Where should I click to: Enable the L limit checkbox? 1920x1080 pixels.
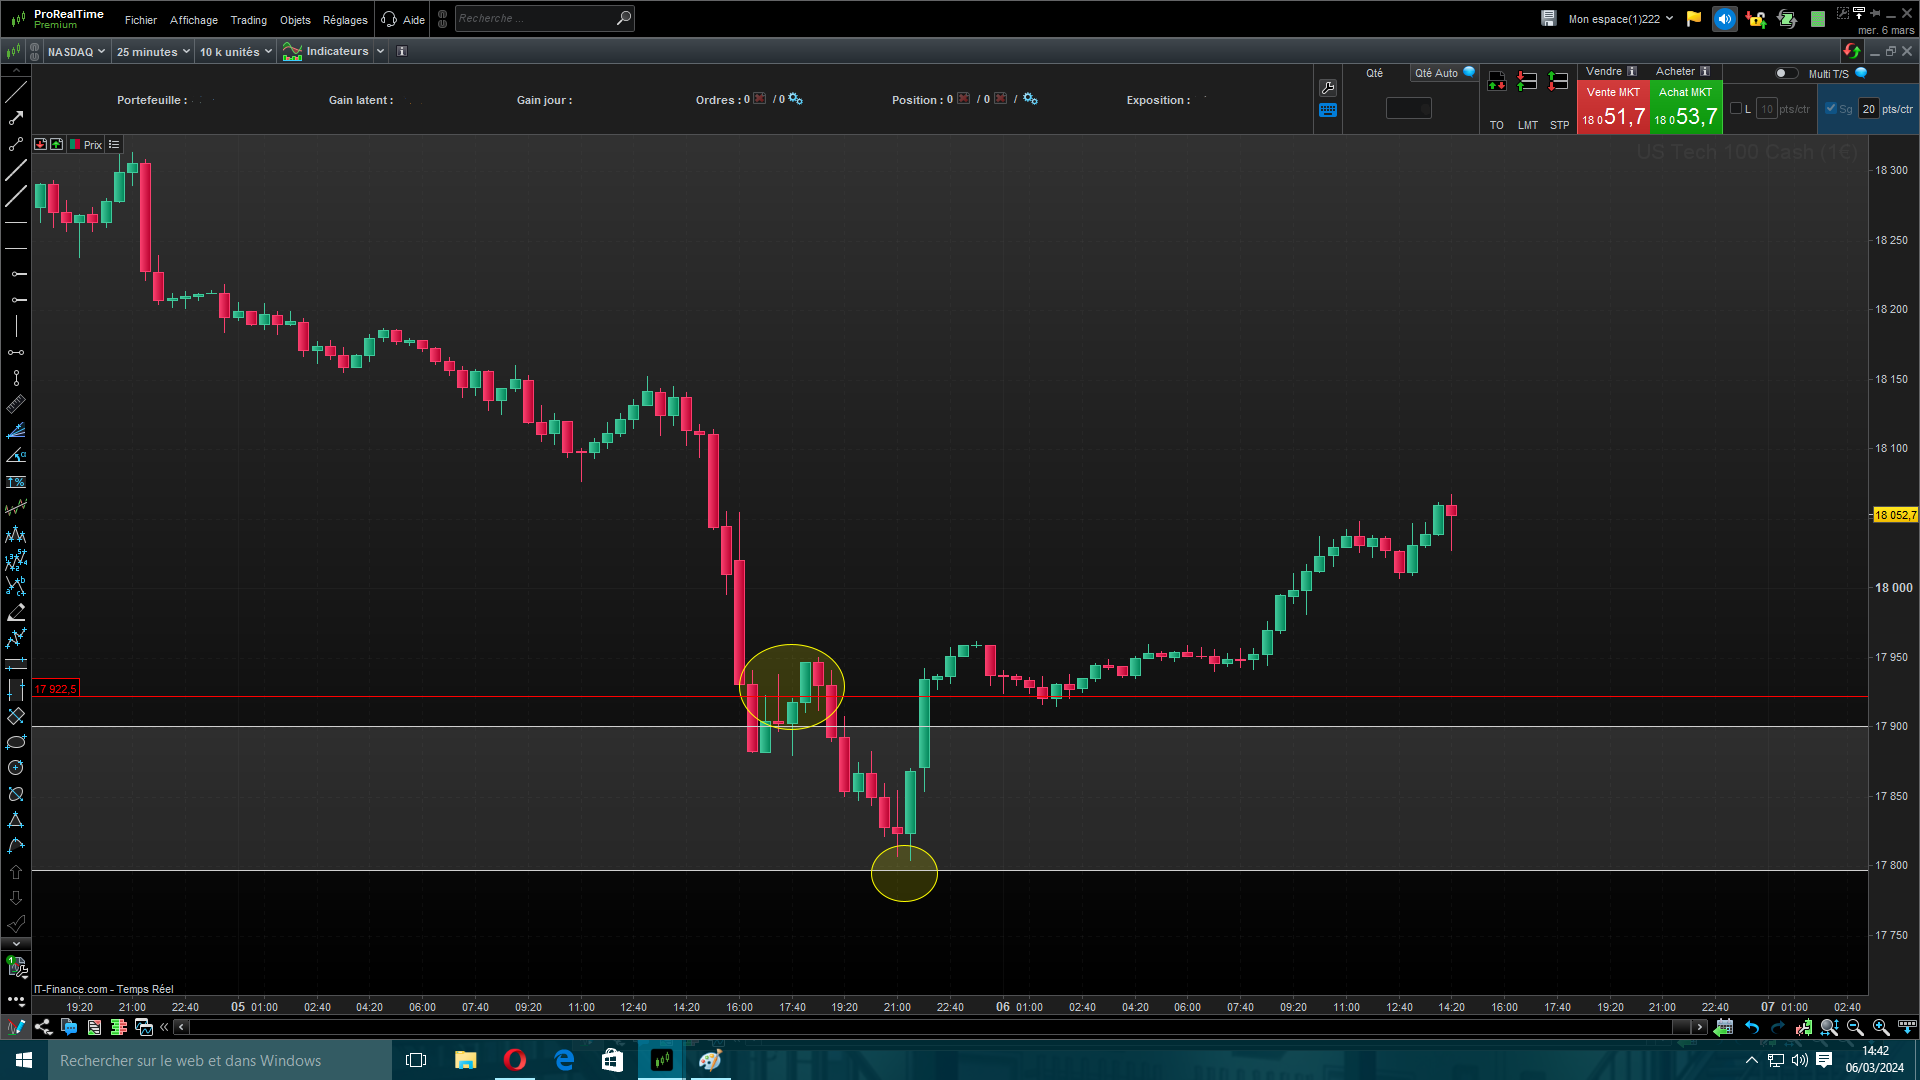click(x=1736, y=109)
